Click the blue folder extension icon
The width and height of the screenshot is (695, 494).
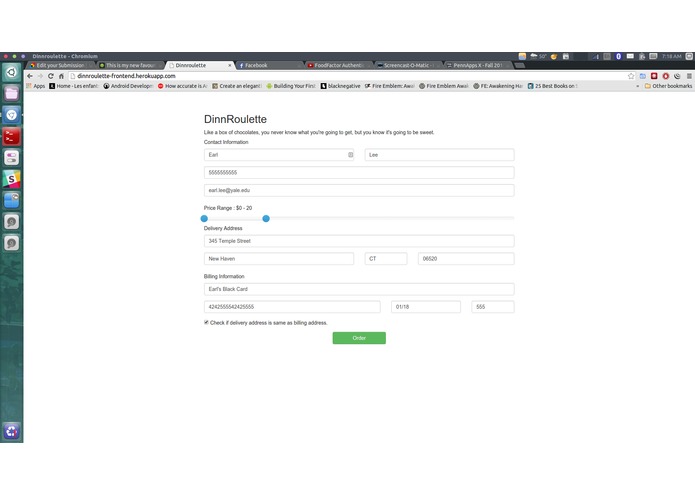click(643, 76)
